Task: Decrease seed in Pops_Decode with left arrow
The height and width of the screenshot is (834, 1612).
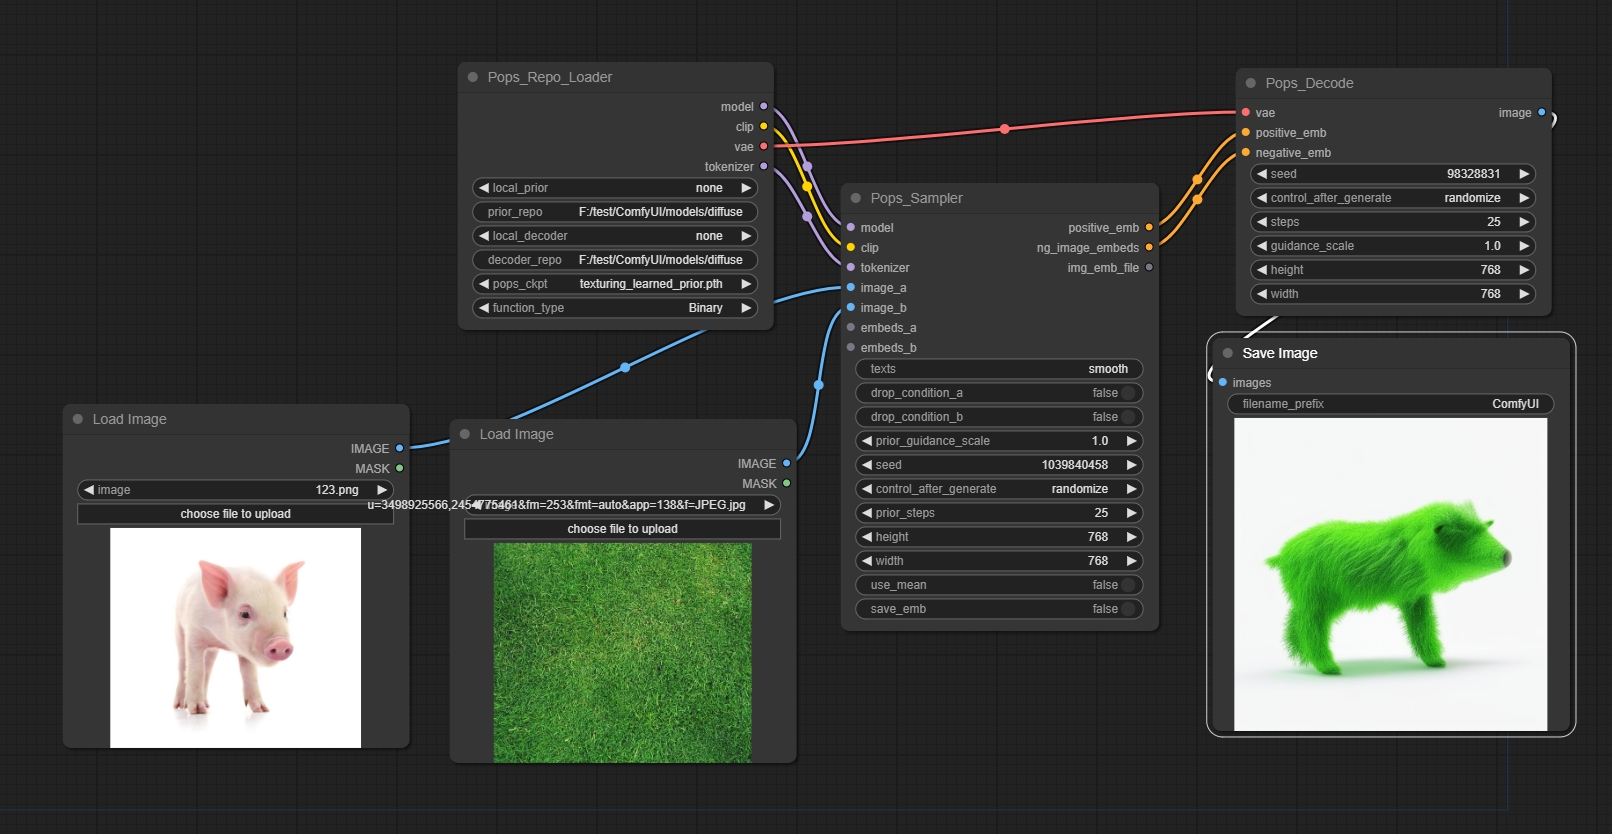Action: 1262,174
